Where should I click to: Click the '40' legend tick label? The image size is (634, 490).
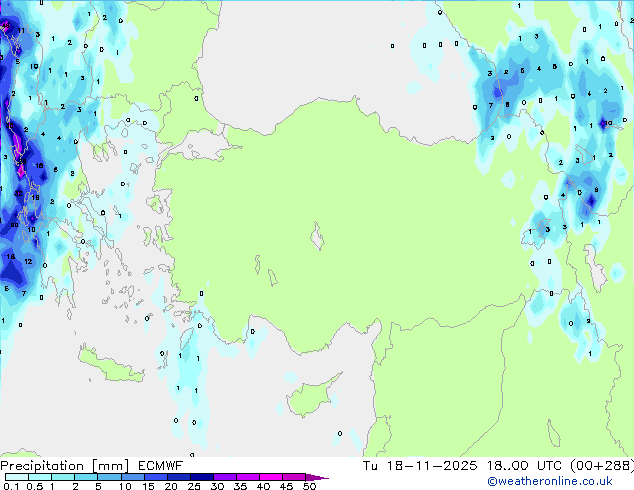pyautogui.click(x=263, y=486)
